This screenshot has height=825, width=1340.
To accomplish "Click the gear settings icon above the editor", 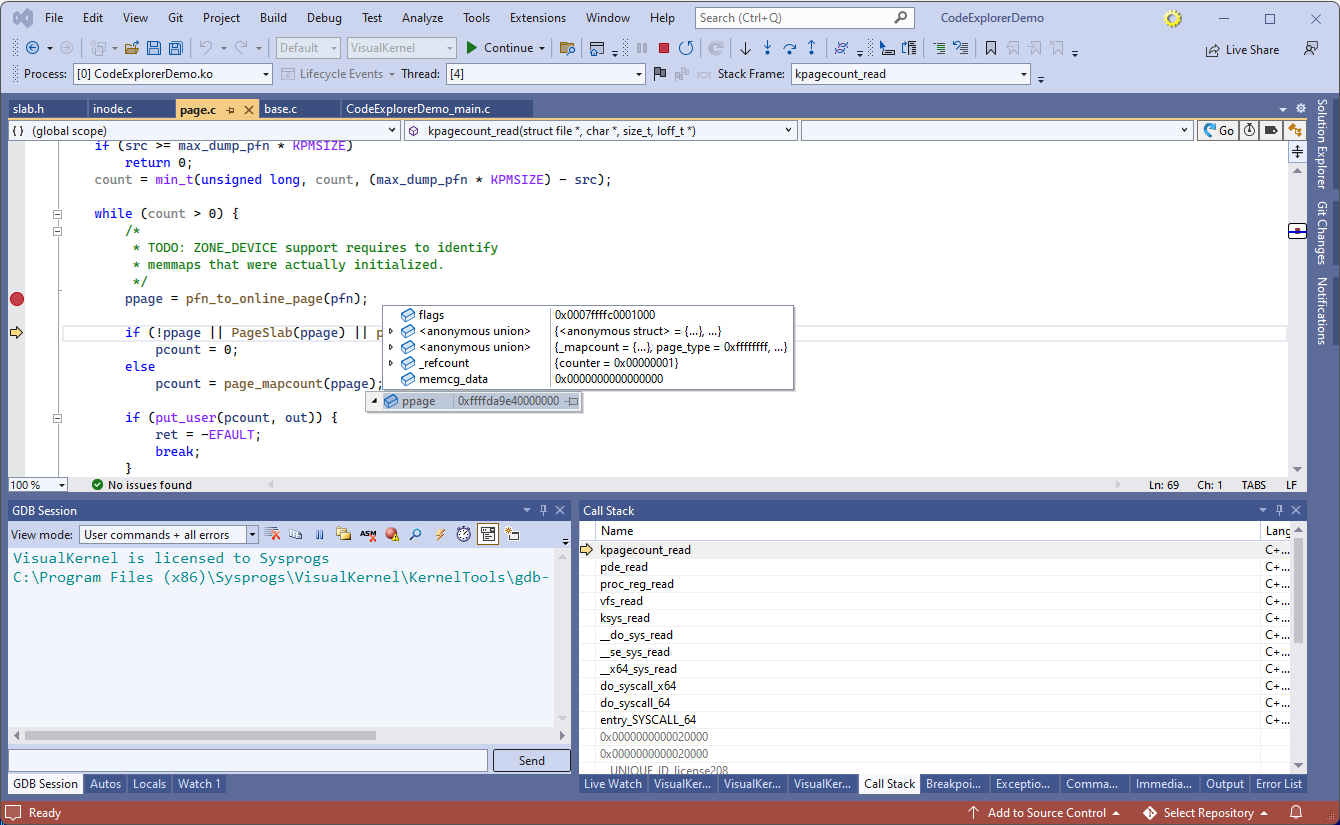I will [1301, 108].
